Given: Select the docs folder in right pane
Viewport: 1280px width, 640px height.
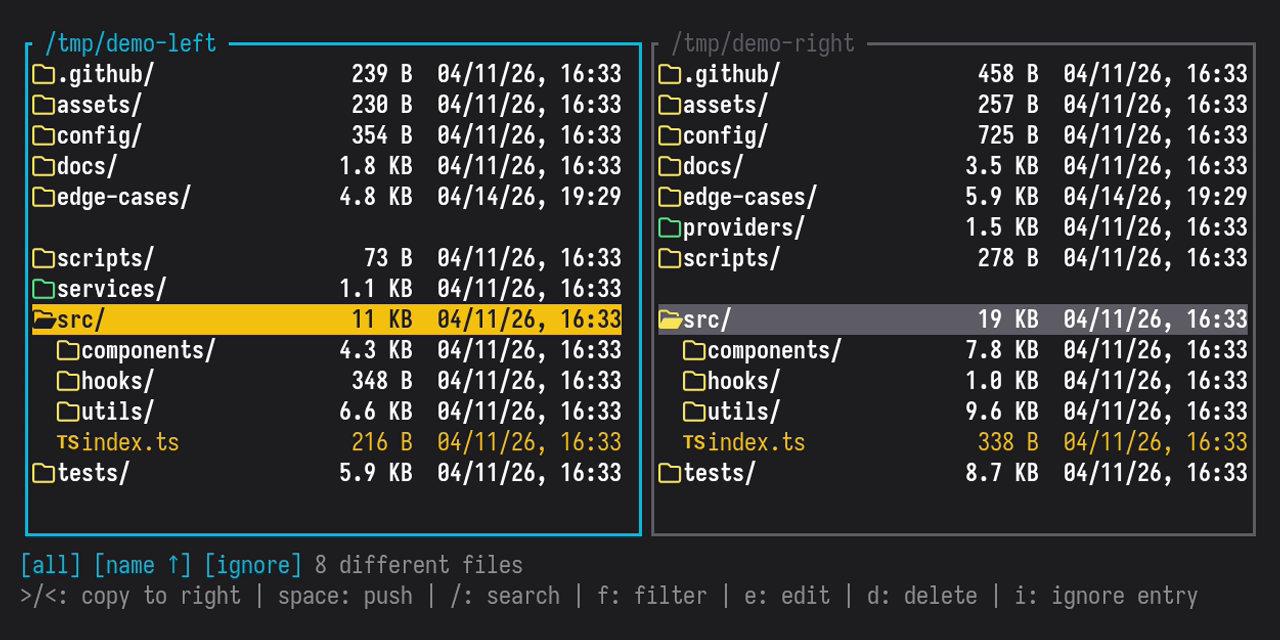Looking at the screenshot, I should point(712,166).
